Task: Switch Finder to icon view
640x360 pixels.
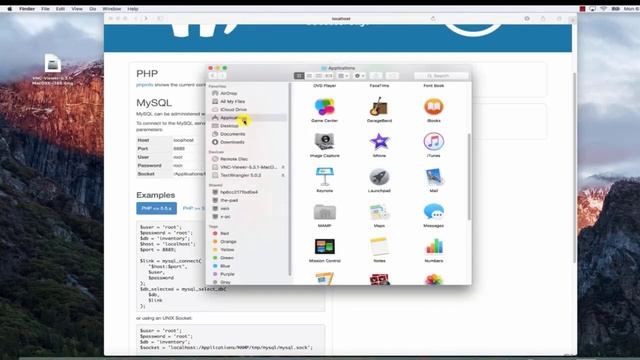Action: [299, 76]
